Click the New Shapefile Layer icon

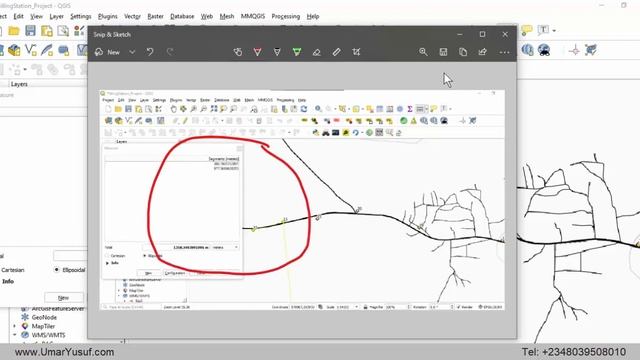(x=31, y=50)
